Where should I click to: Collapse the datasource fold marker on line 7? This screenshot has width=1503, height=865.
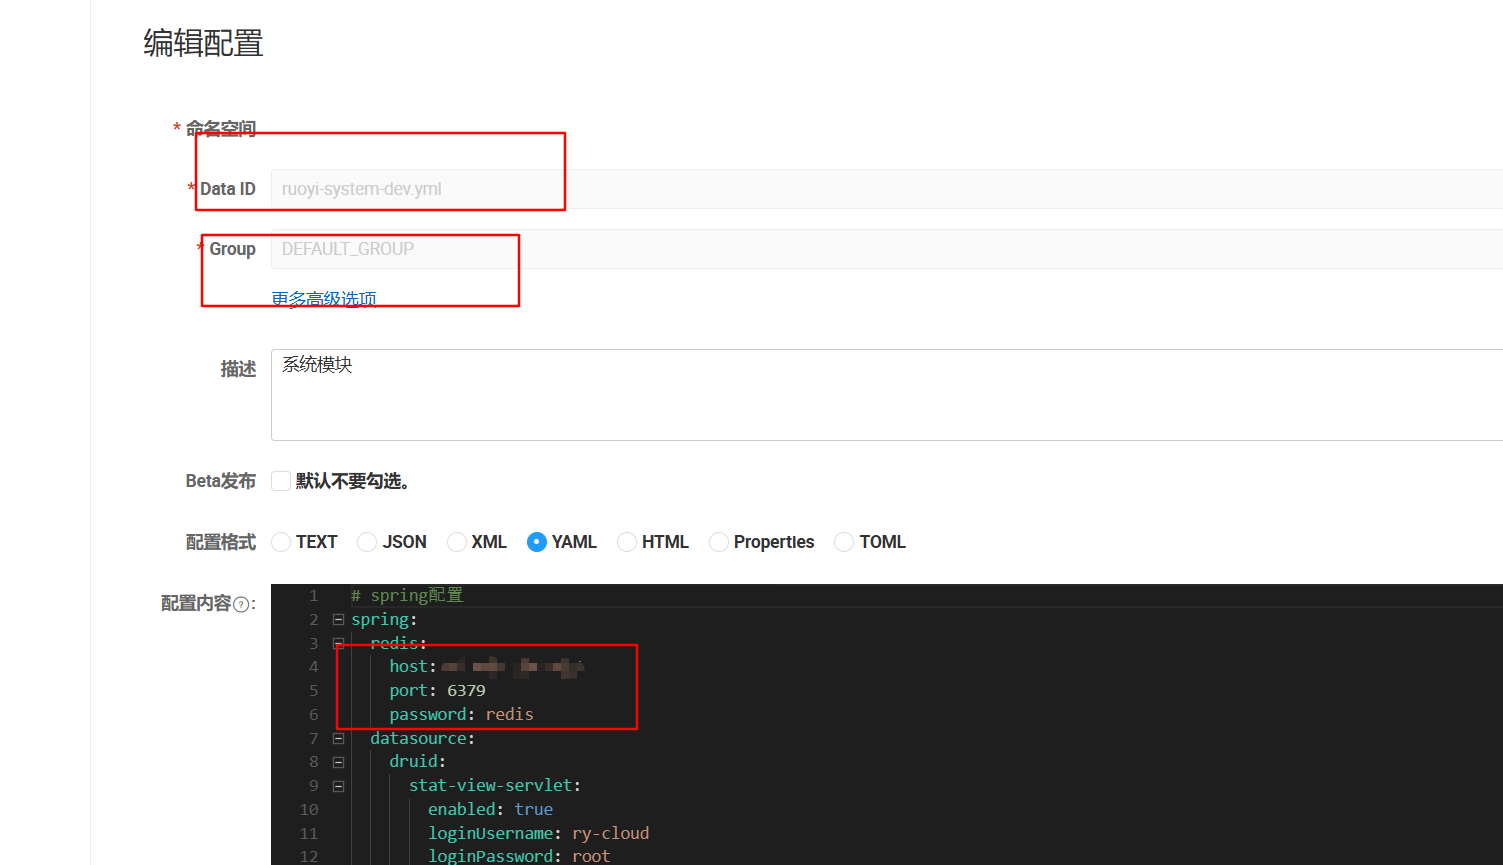[338, 738]
